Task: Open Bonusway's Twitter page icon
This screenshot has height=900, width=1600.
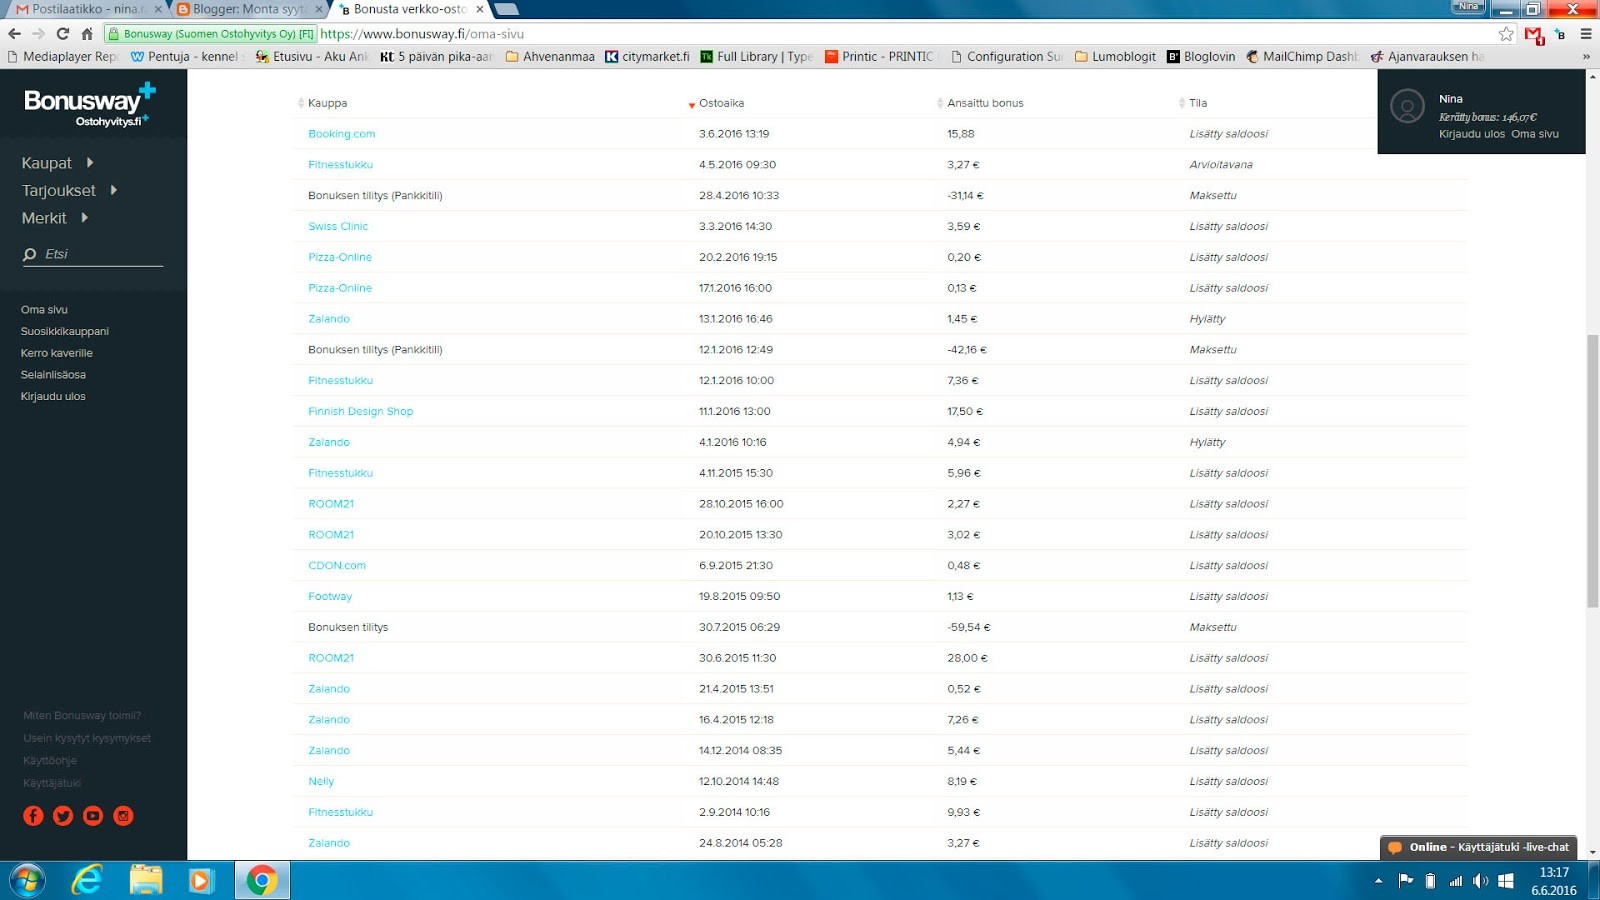Action: pyautogui.click(x=63, y=816)
